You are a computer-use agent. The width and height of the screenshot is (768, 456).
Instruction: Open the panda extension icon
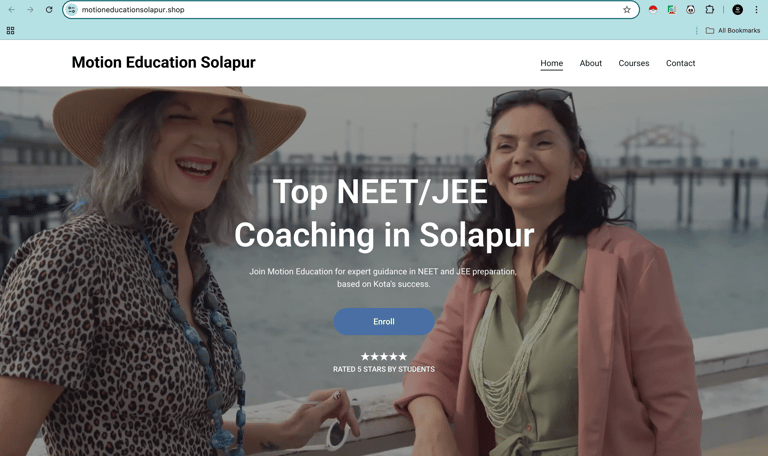(x=690, y=9)
